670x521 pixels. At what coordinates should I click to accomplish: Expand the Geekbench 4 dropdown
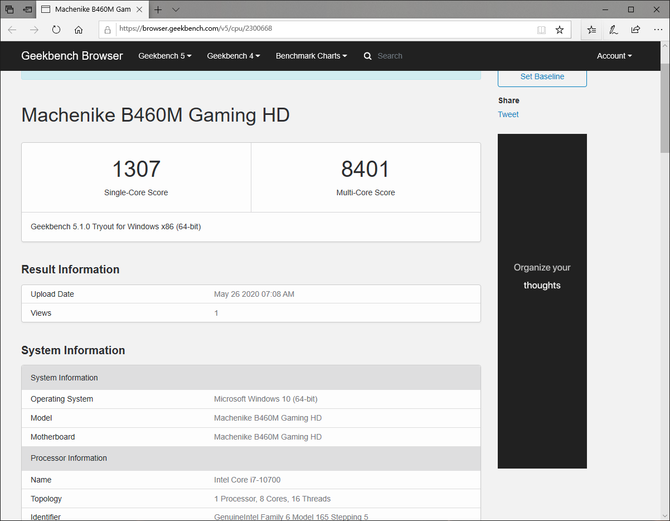[233, 56]
